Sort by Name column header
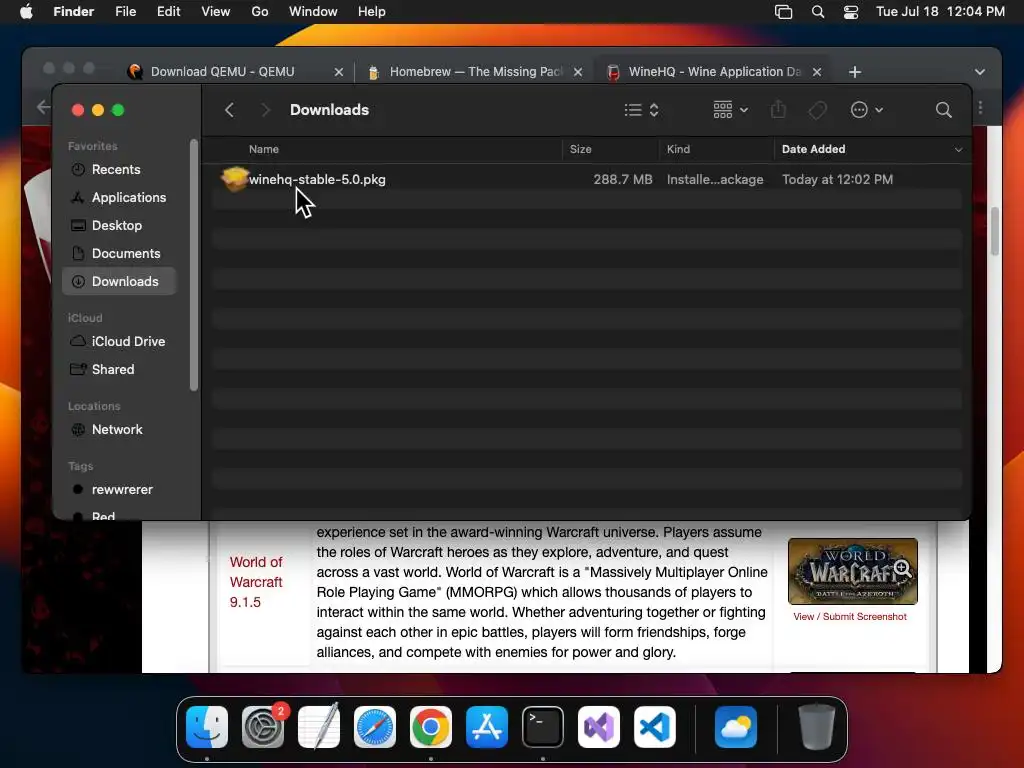Screen dimensions: 1024x768 coord(264,150)
